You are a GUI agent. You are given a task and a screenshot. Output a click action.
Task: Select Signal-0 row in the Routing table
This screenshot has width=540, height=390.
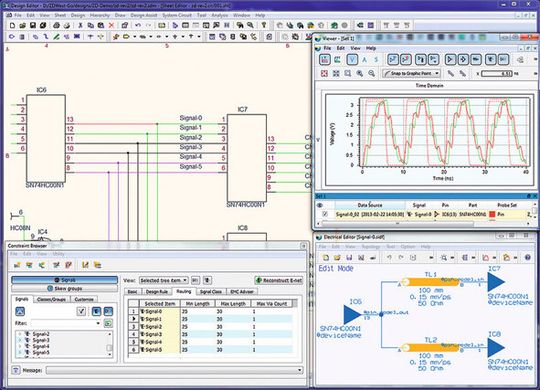pyautogui.click(x=210, y=311)
